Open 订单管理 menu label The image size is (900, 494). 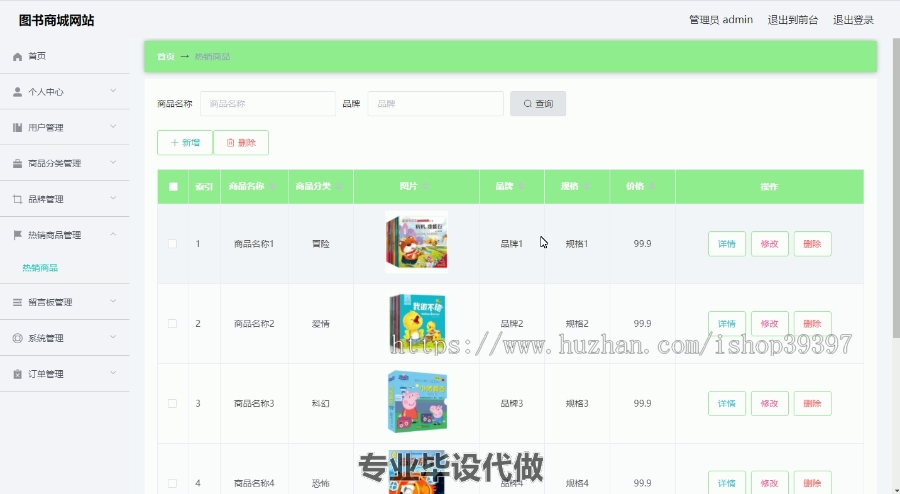(46, 374)
